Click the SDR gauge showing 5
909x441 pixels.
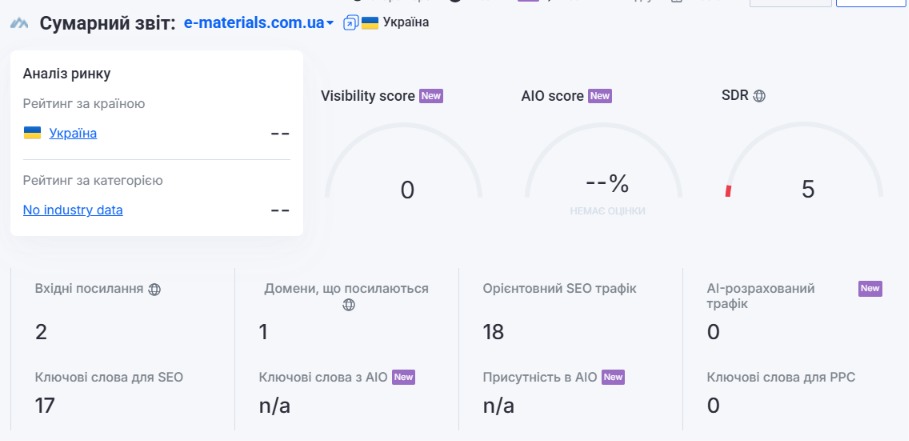click(805, 162)
